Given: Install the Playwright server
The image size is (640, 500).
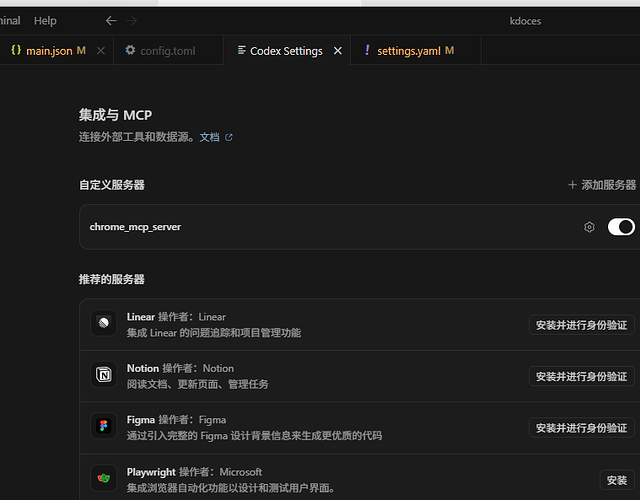Looking at the screenshot, I should 617,480.
